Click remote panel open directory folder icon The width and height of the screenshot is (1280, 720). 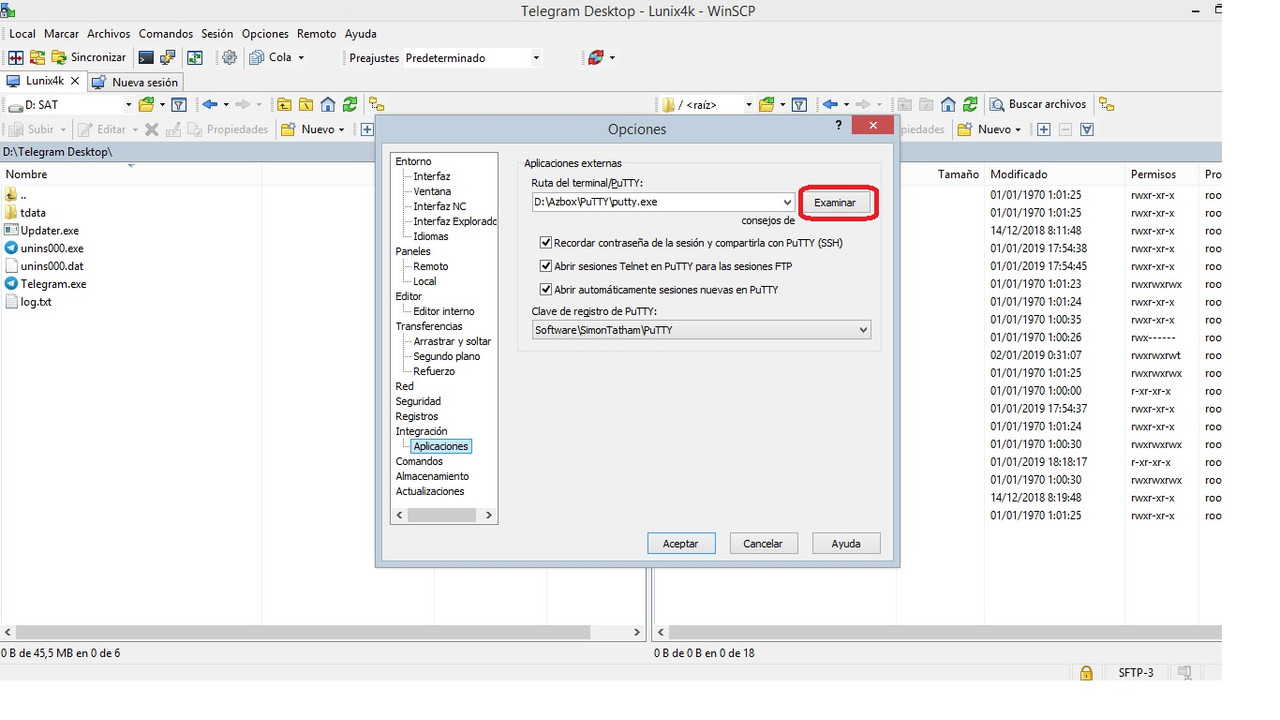[x=768, y=104]
